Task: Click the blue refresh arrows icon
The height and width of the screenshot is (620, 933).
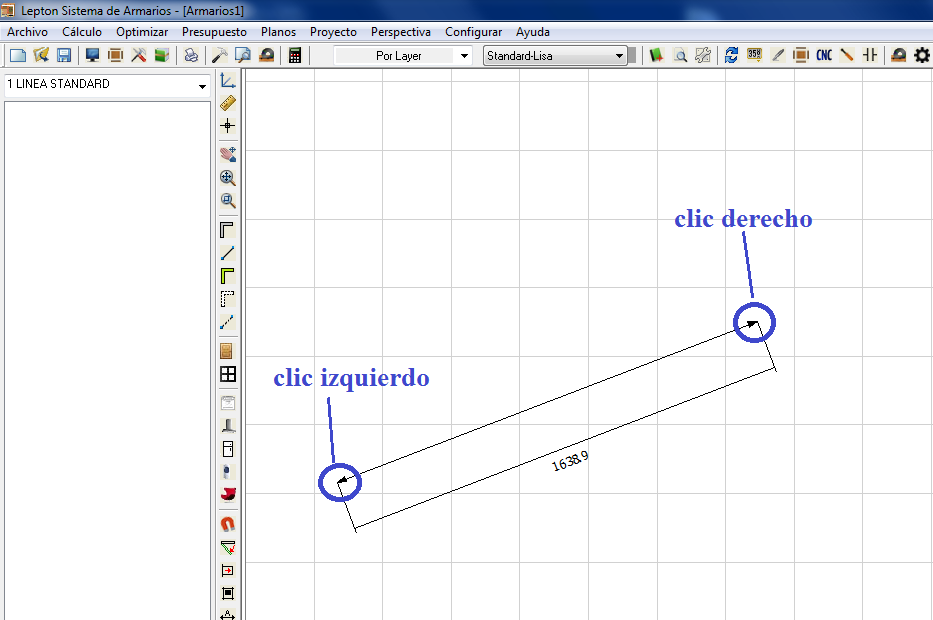Action: pyautogui.click(x=731, y=55)
